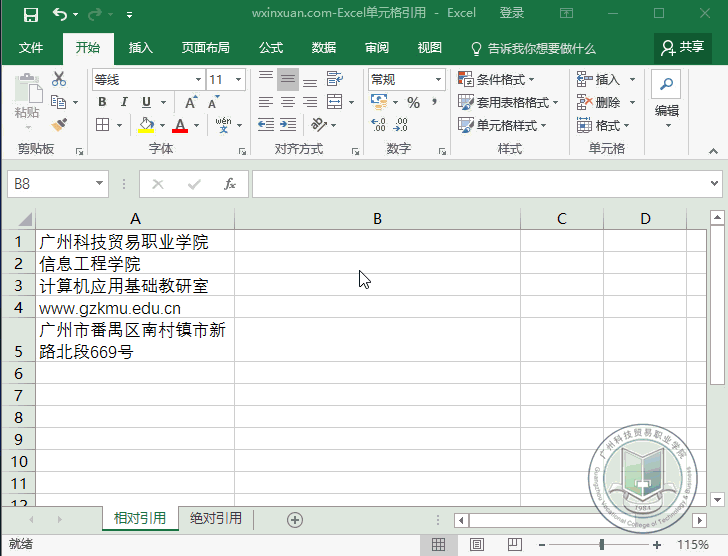This screenshot has width=728, height=556.
Task: Switch to the 绝对引用 sheet tab
Action: pyautogui.click(x=216, y=518)
